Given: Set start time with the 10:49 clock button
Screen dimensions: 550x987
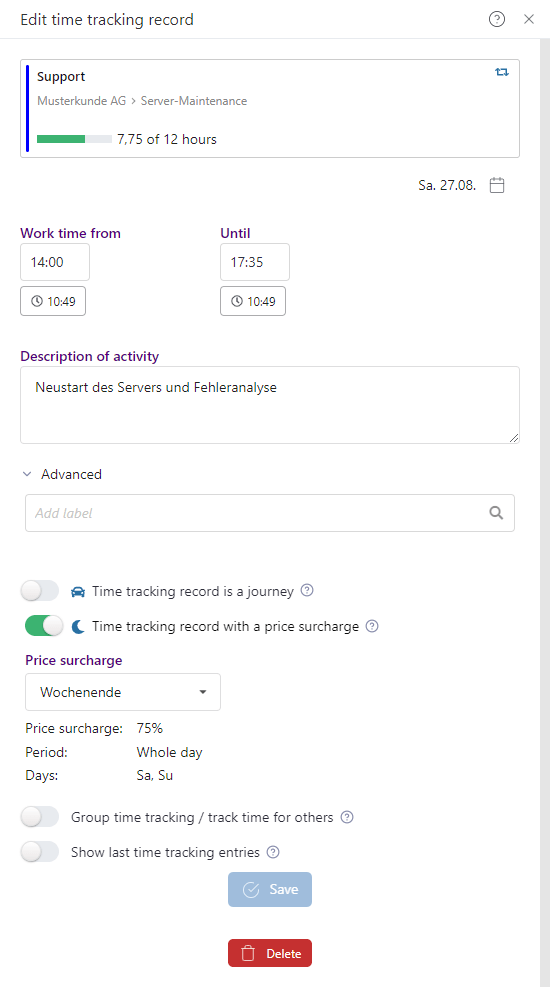Looking at the screenshot, I should [53, 301].
